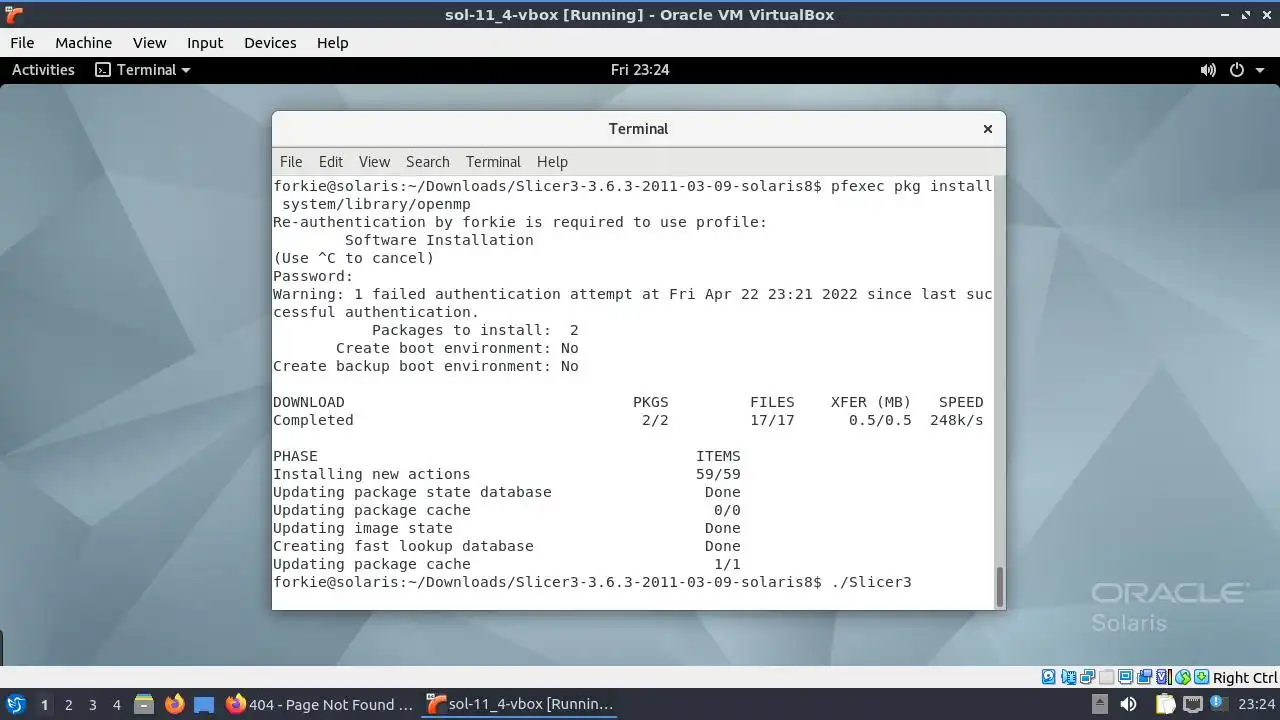Viewport: 1280px width, 720px height.
Task: Open Activities overview in Solaris
Action: [43, 70]
